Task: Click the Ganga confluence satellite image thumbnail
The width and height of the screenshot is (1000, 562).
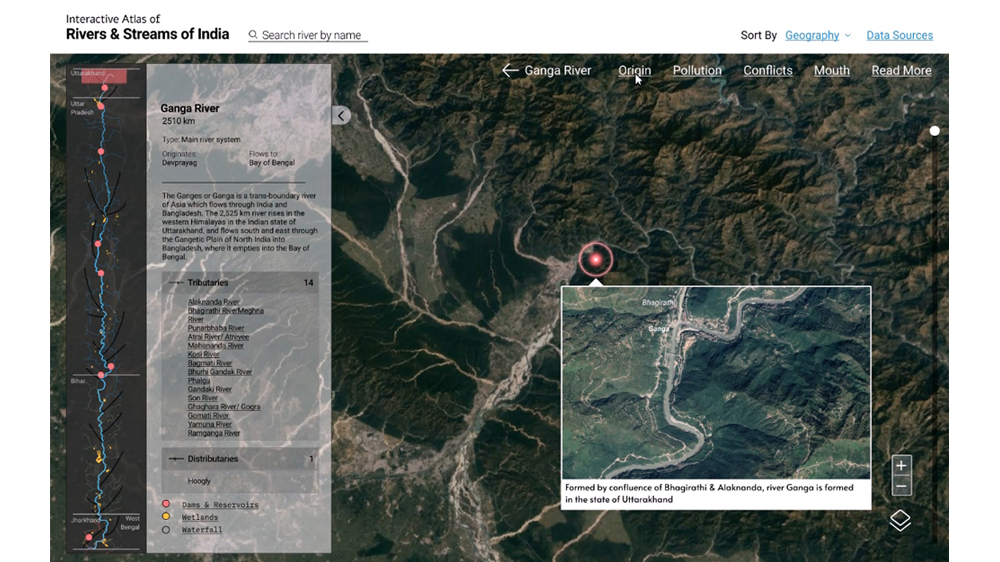Action: coord(715,383)
